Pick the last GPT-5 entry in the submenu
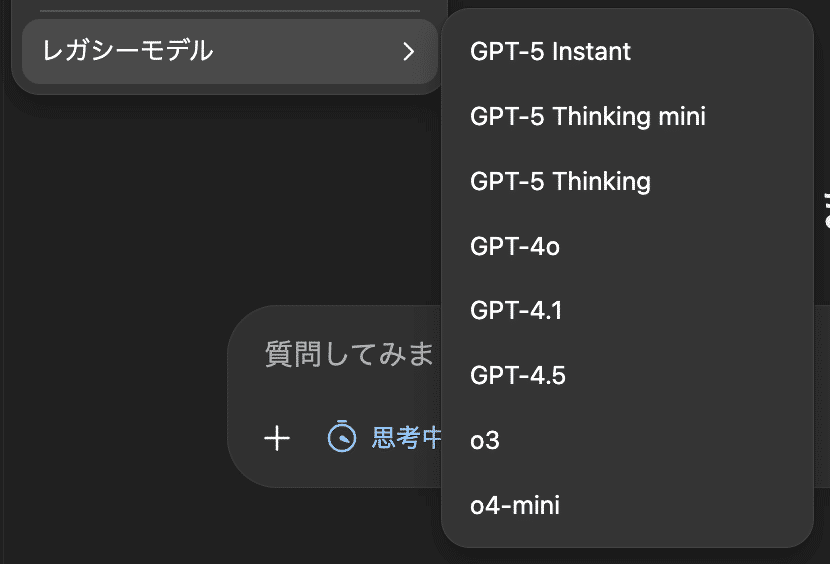Screen dimensions: 830x564 point(560,181)
